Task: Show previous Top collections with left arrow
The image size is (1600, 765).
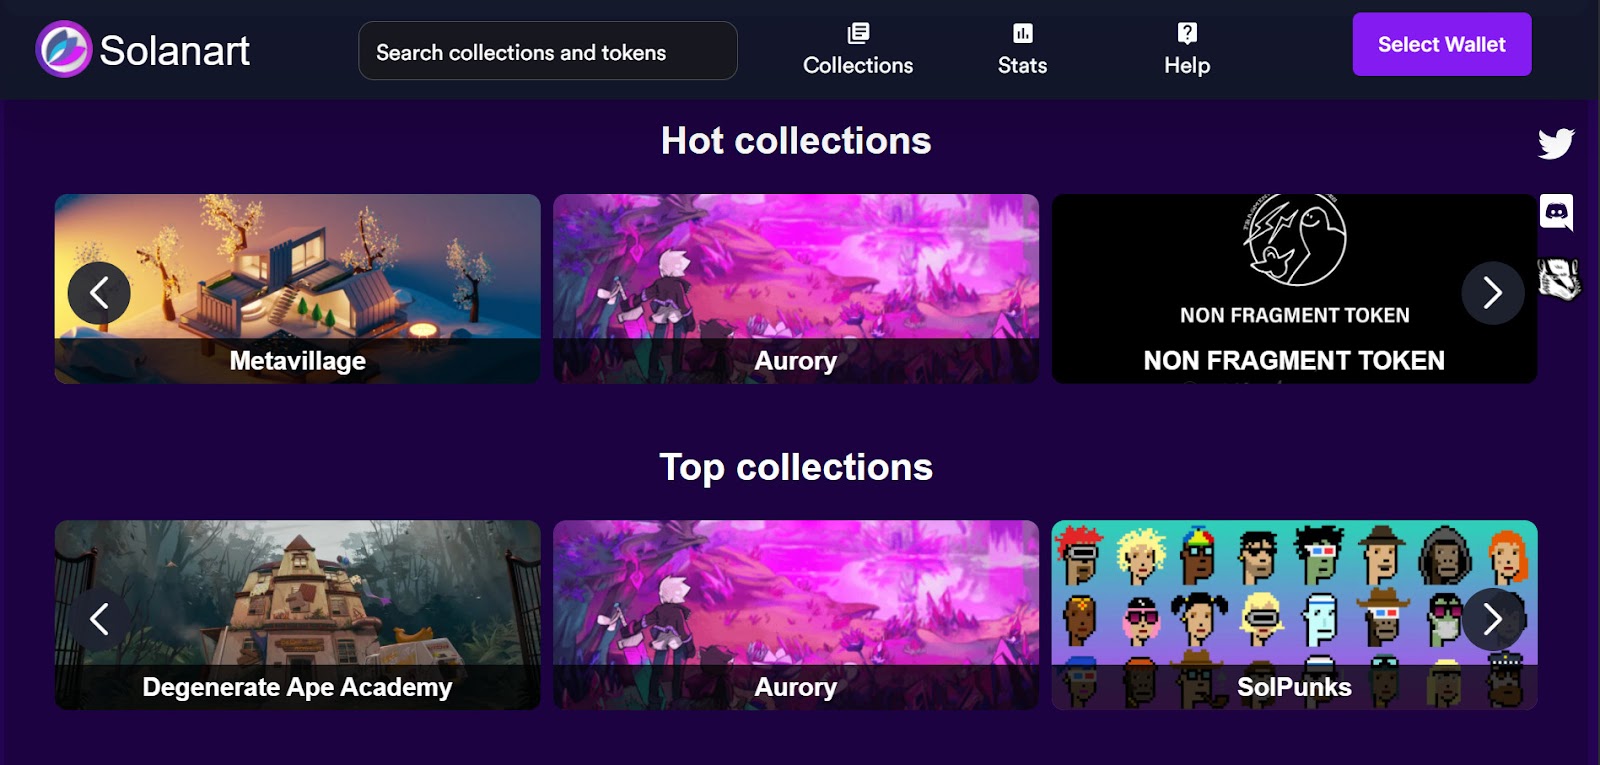Action: pyautogui.click(x=99, y=619)
